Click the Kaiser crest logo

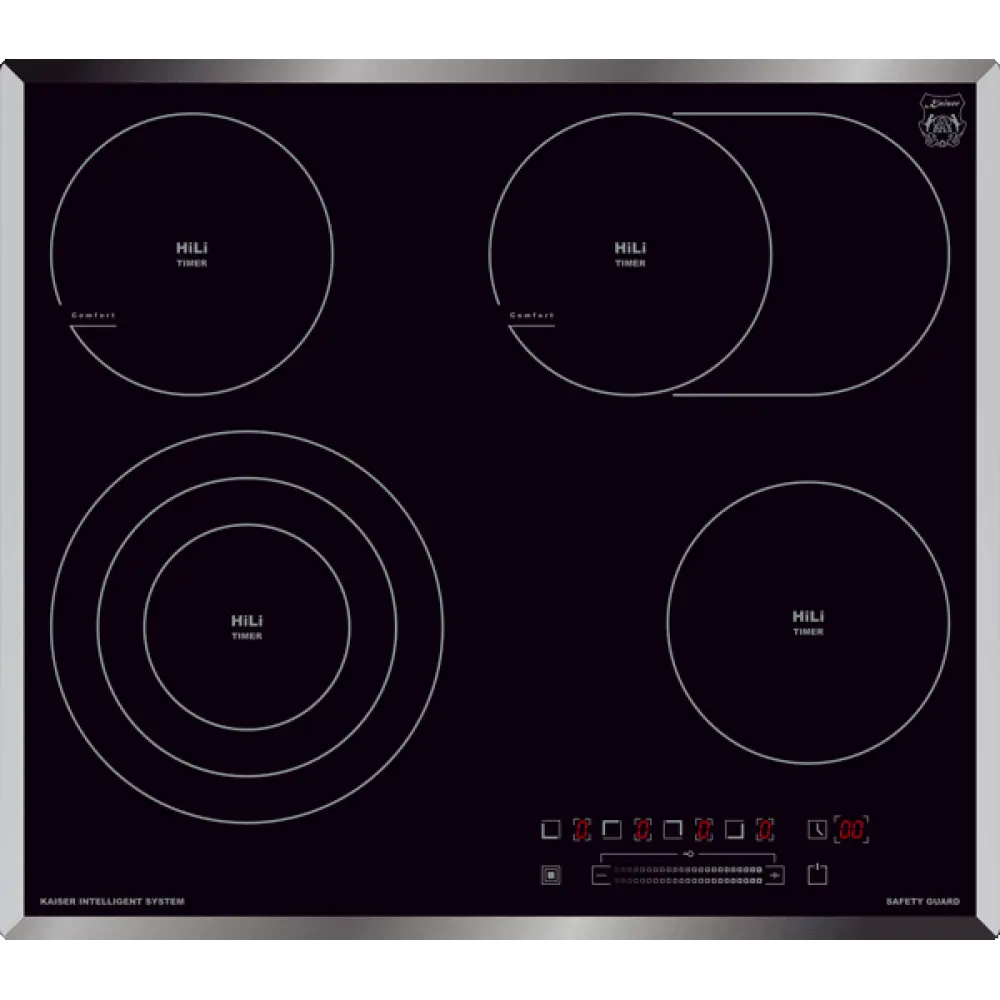click(941, 121)
